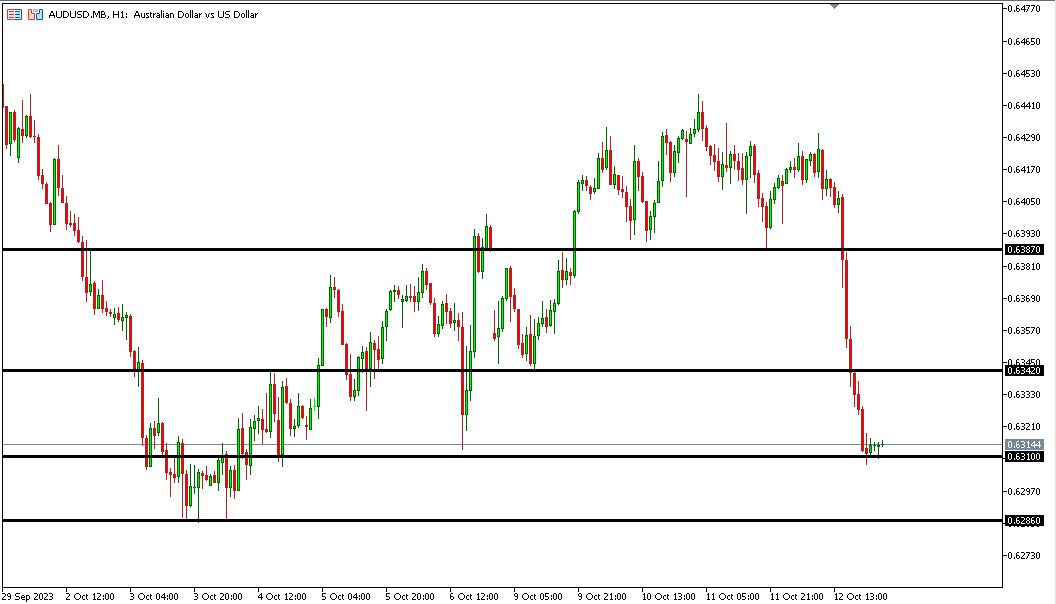This screenshot has width=1056, height=604.
Task: Click the 0.62730 price scale value
Action: (x=1024, y=555)
